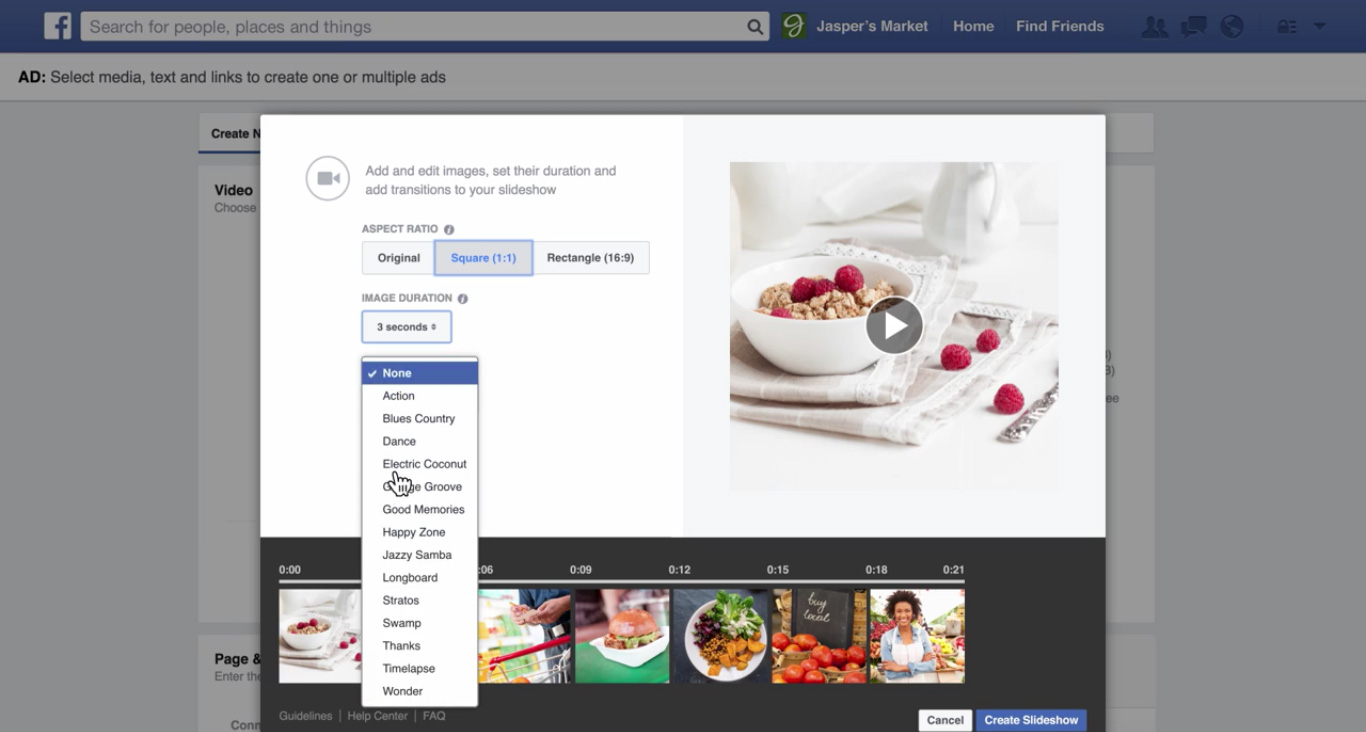The height and width of the screenshot is (732, 1366).
Task: Open the Help Center link
Action: [377, 716]
